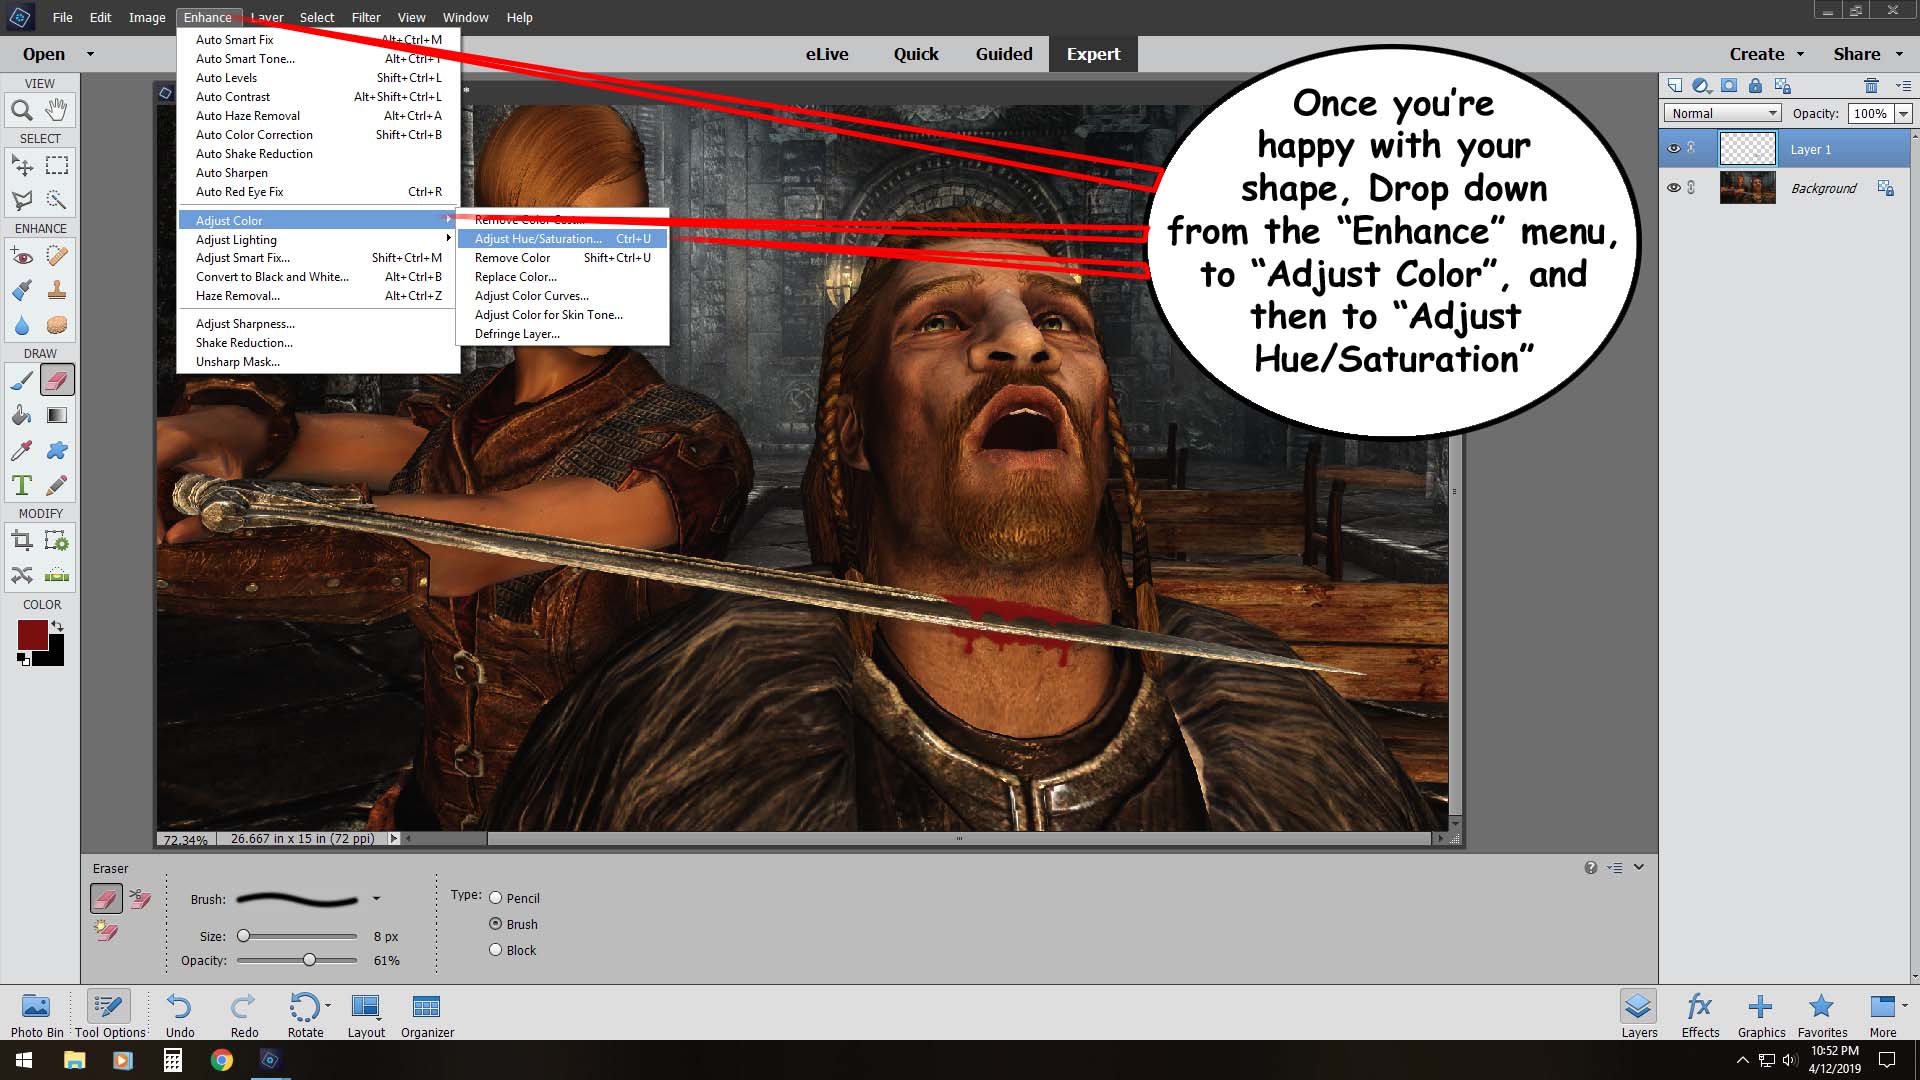The height and width of the screenshot is (1080, 1920).
Task: Select the Custom Shape tool
Action: (57, 451)
